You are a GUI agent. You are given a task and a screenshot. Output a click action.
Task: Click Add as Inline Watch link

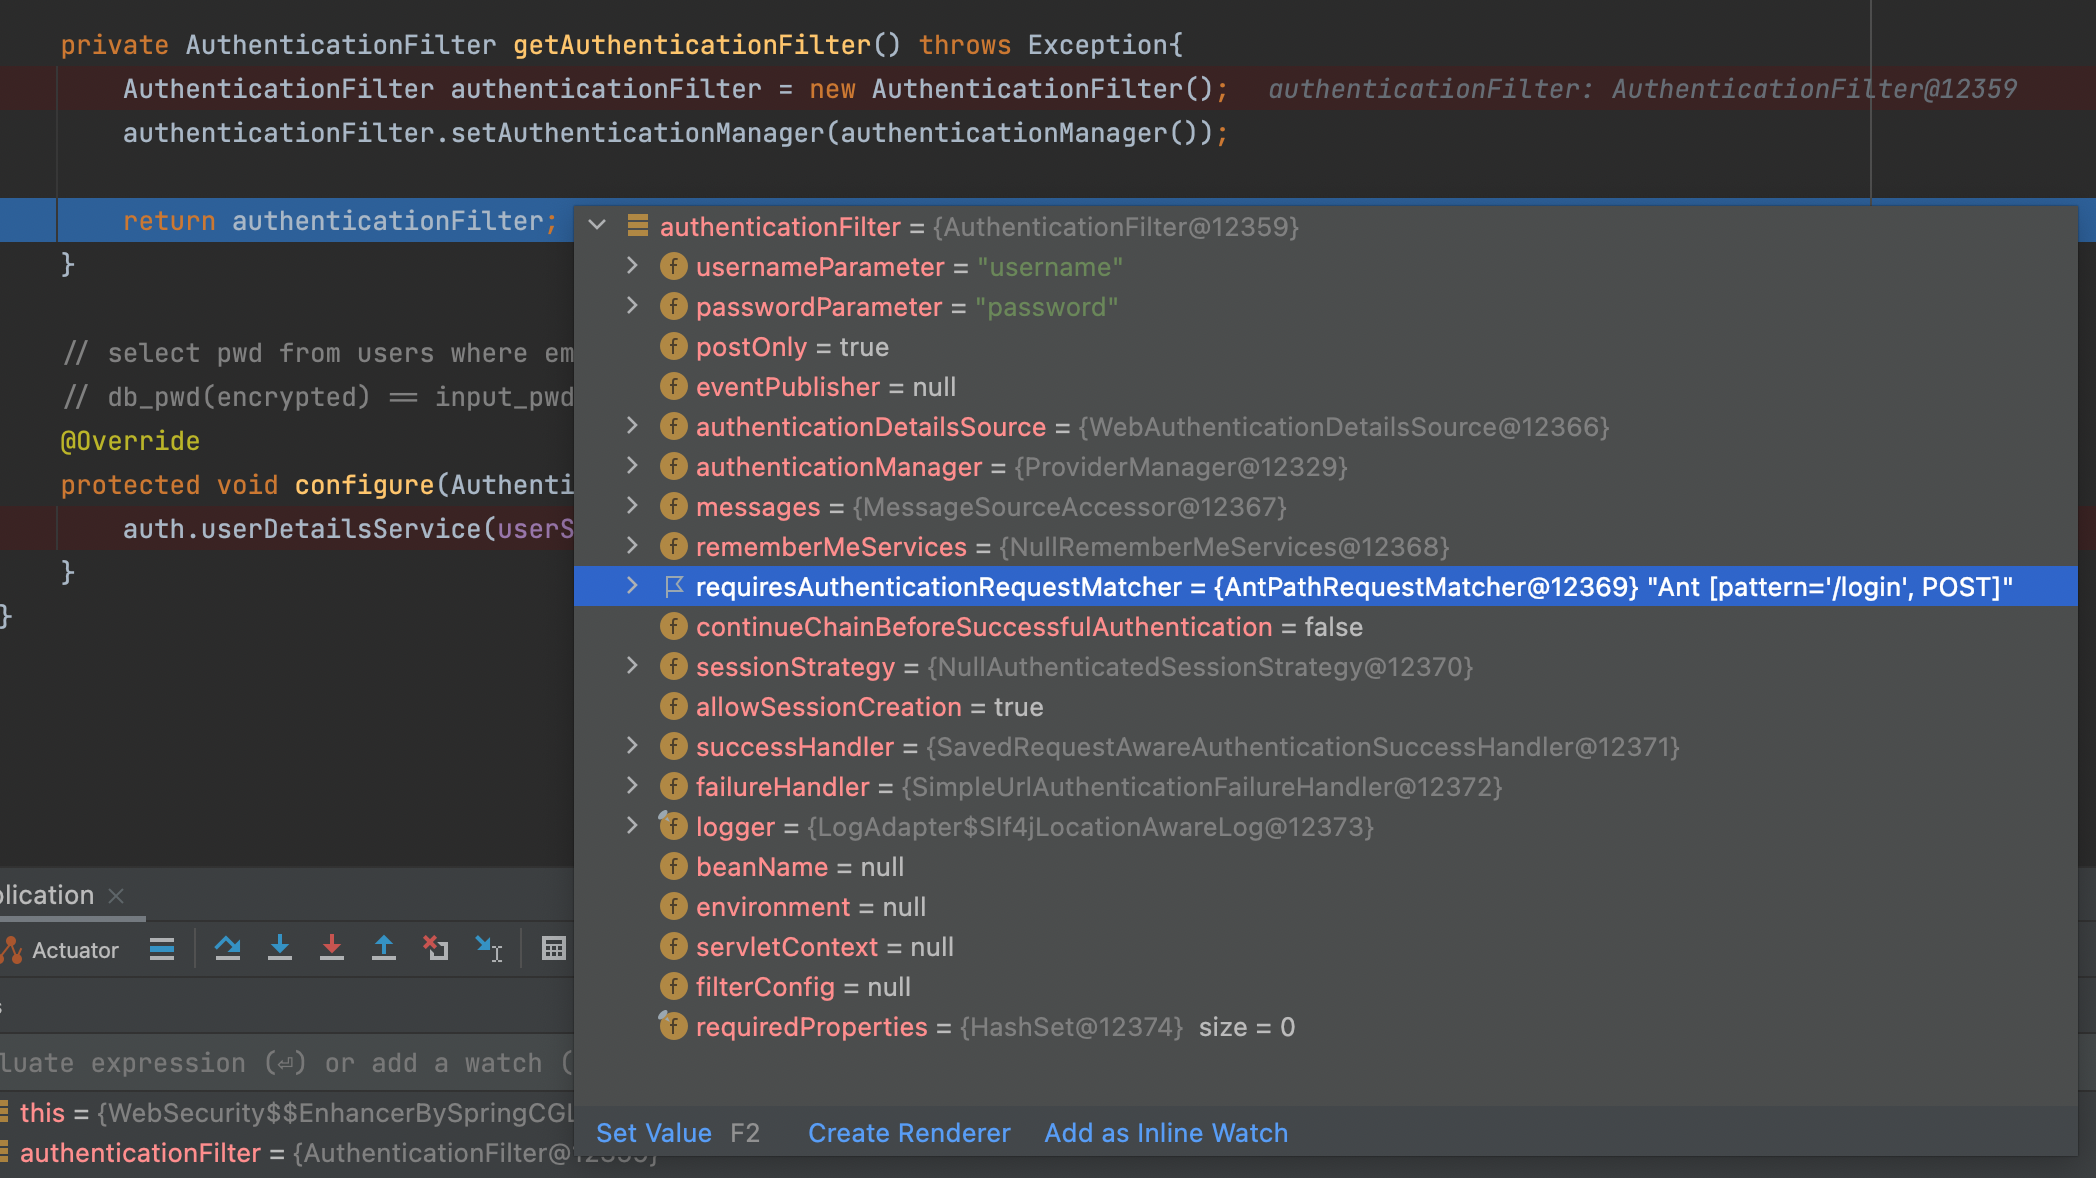[1165, 1133]
